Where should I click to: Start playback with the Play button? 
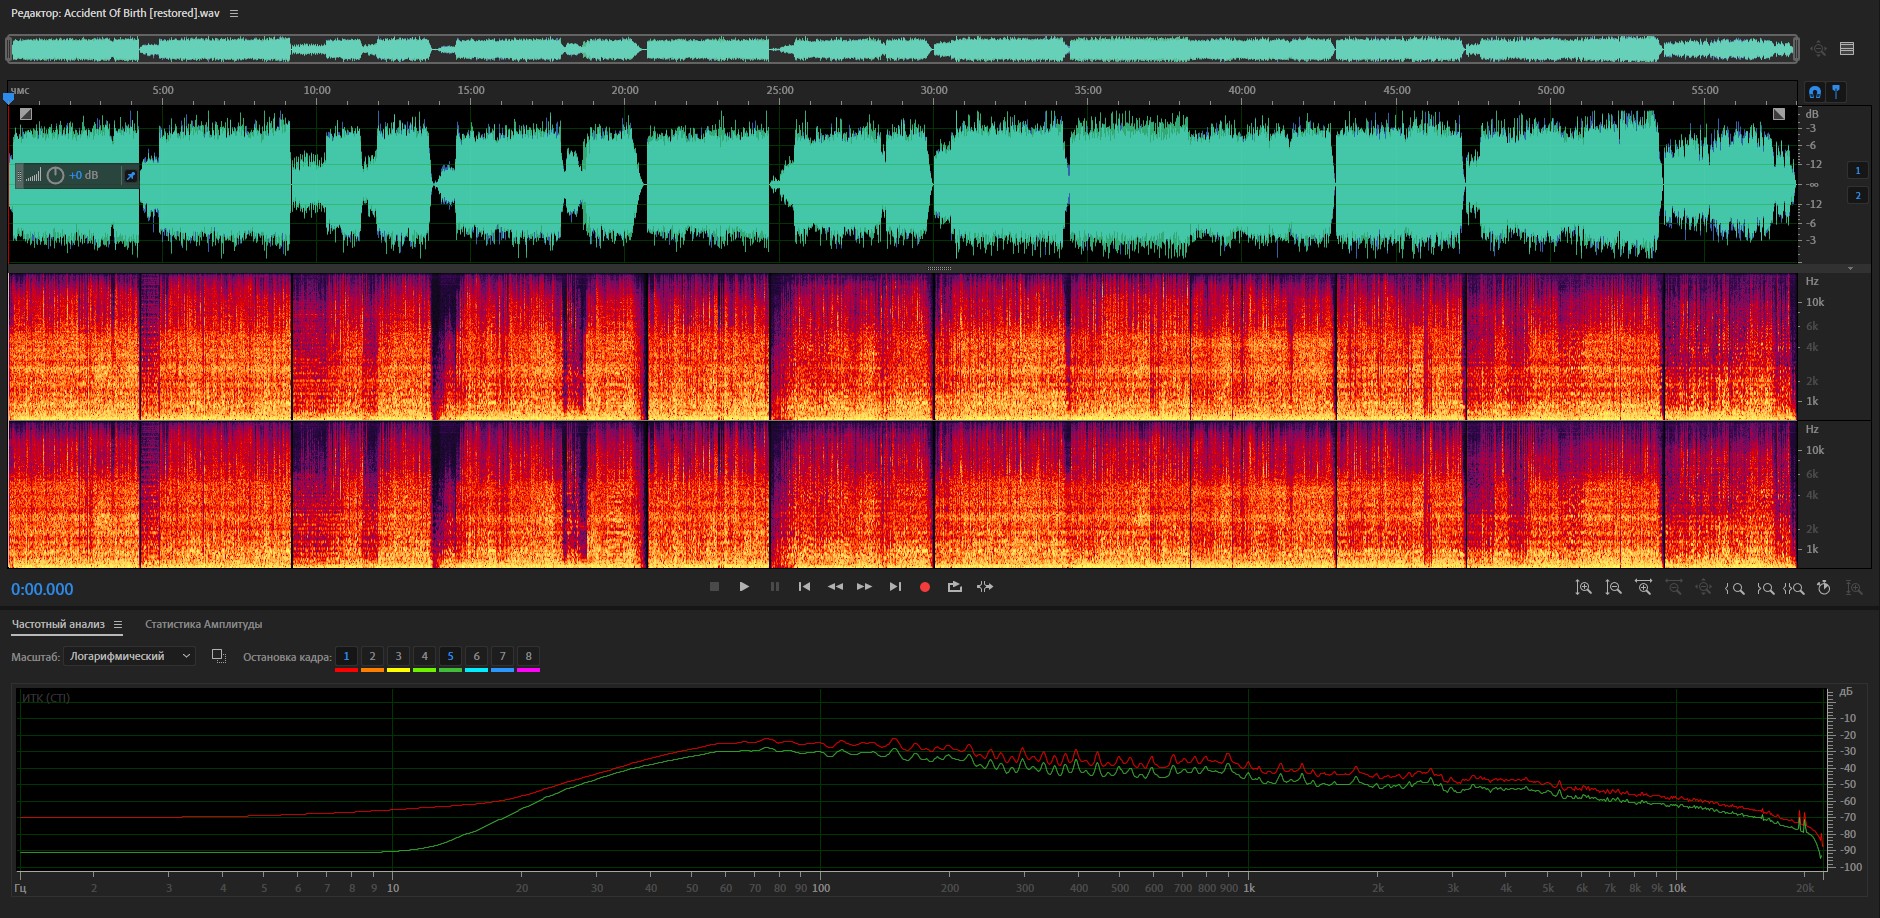click(744, 587)
